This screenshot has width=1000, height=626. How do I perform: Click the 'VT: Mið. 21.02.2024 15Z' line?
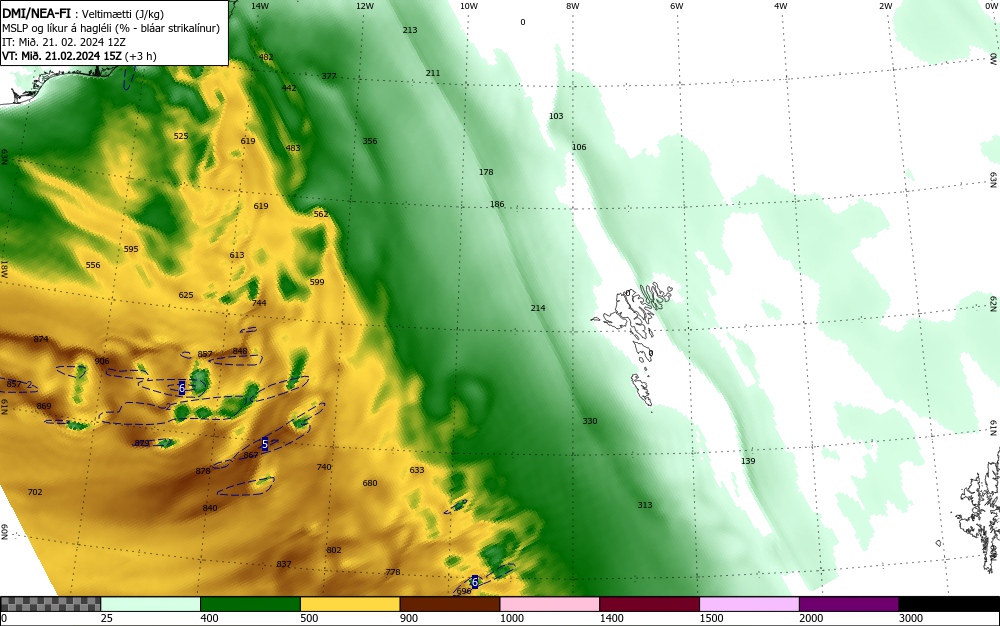click(x=79, y=55)
